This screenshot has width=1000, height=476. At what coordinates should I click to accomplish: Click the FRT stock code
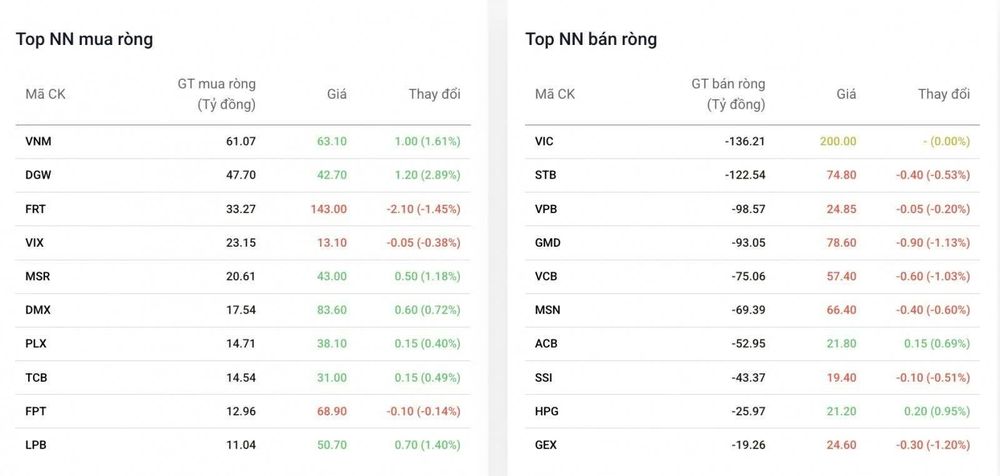tap(36, 209)
